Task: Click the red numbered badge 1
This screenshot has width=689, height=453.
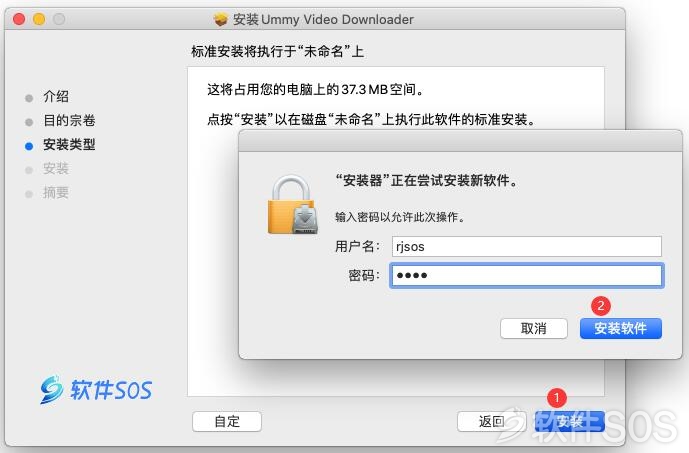Action: tap(557, 398)
